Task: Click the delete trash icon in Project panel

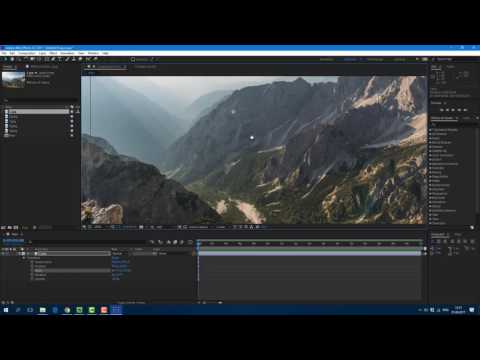Action: click(35, 227)
